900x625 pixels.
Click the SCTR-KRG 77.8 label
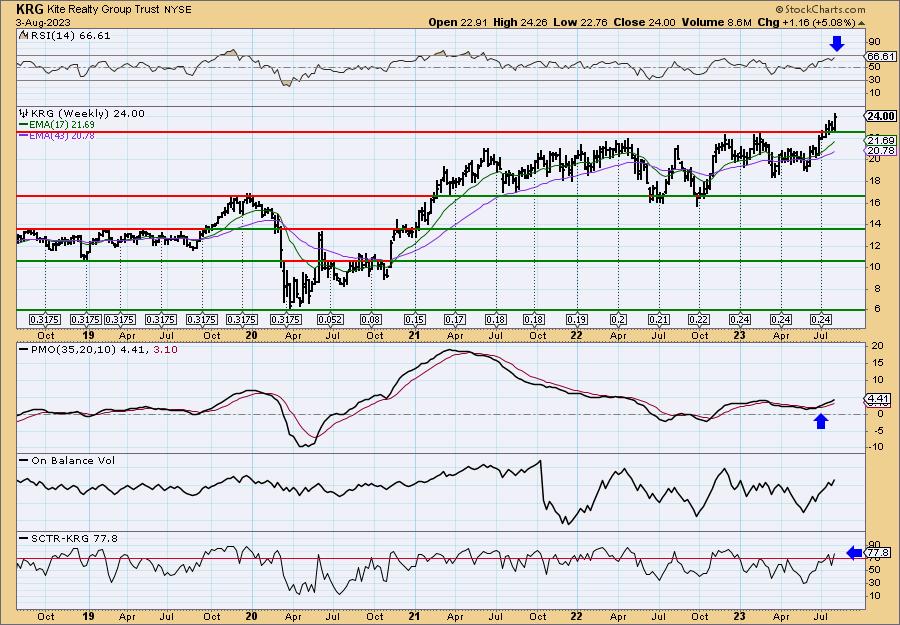pos(75,538)
